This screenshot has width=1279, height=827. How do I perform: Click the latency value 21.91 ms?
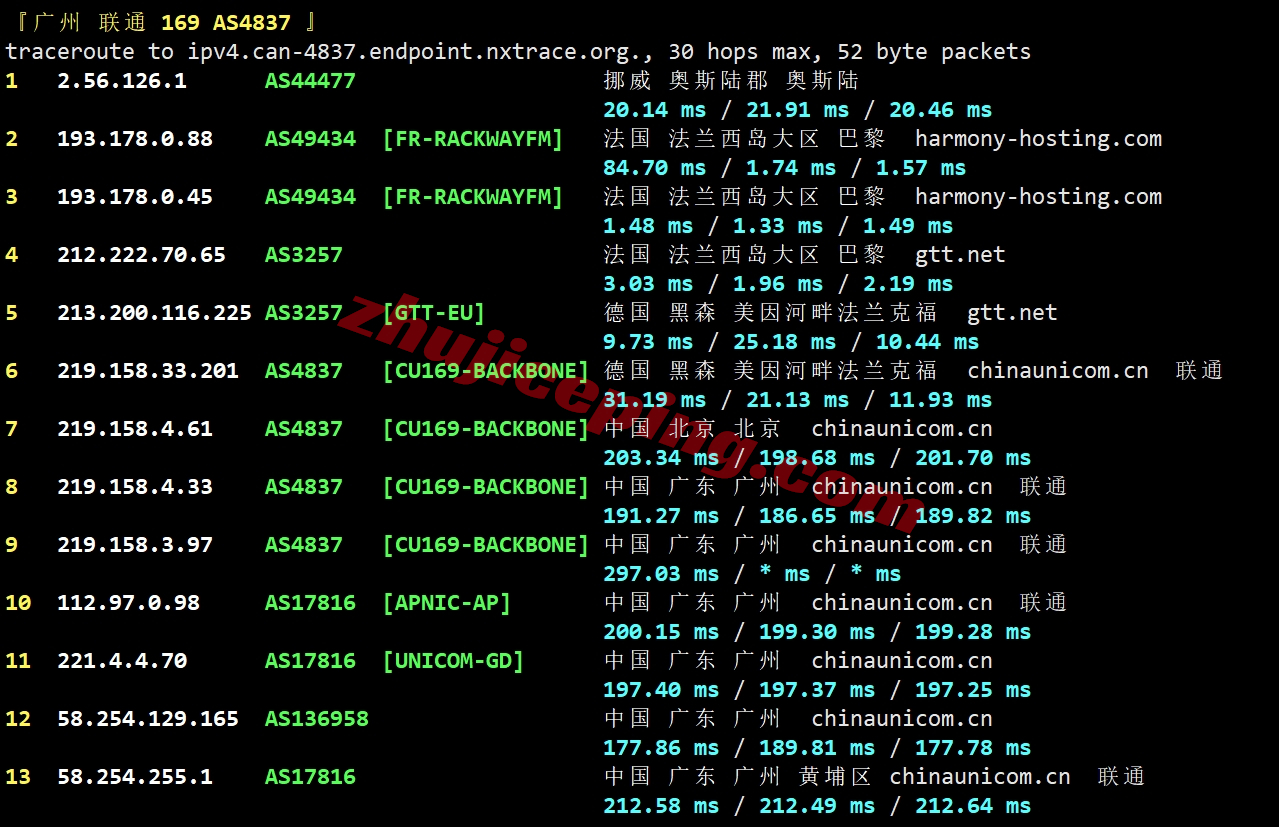798,110
